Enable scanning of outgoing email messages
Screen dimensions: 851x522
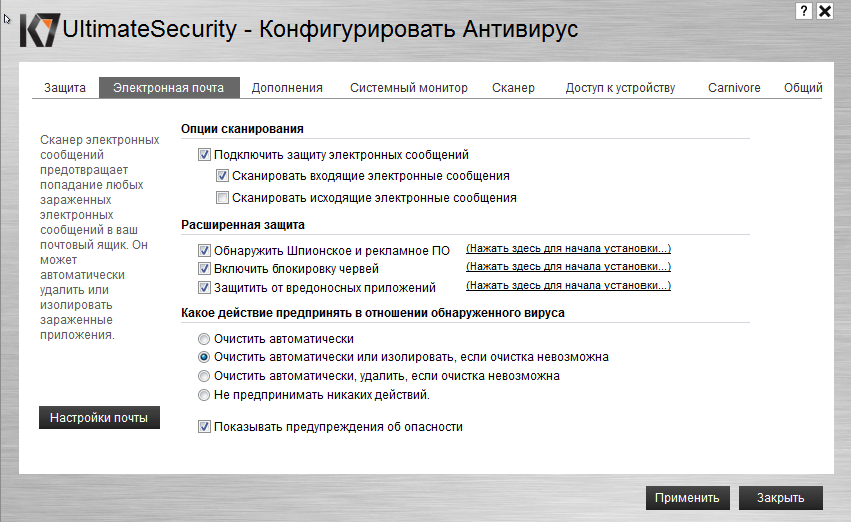pos(223,198)
